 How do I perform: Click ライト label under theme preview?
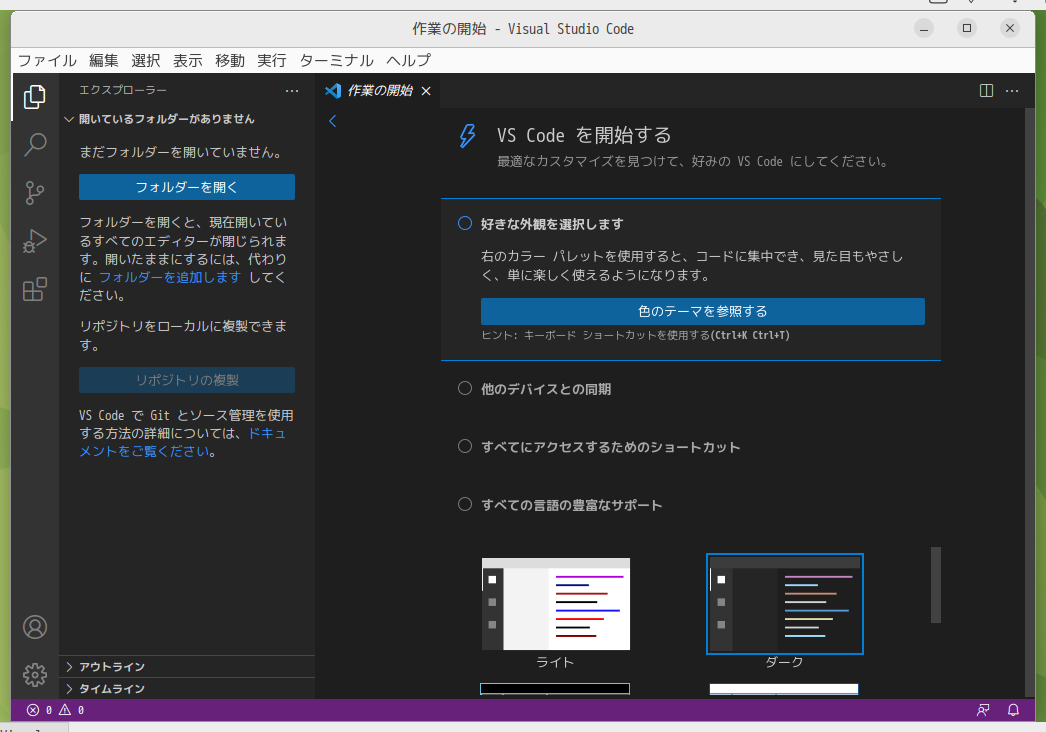pos(555,663)
